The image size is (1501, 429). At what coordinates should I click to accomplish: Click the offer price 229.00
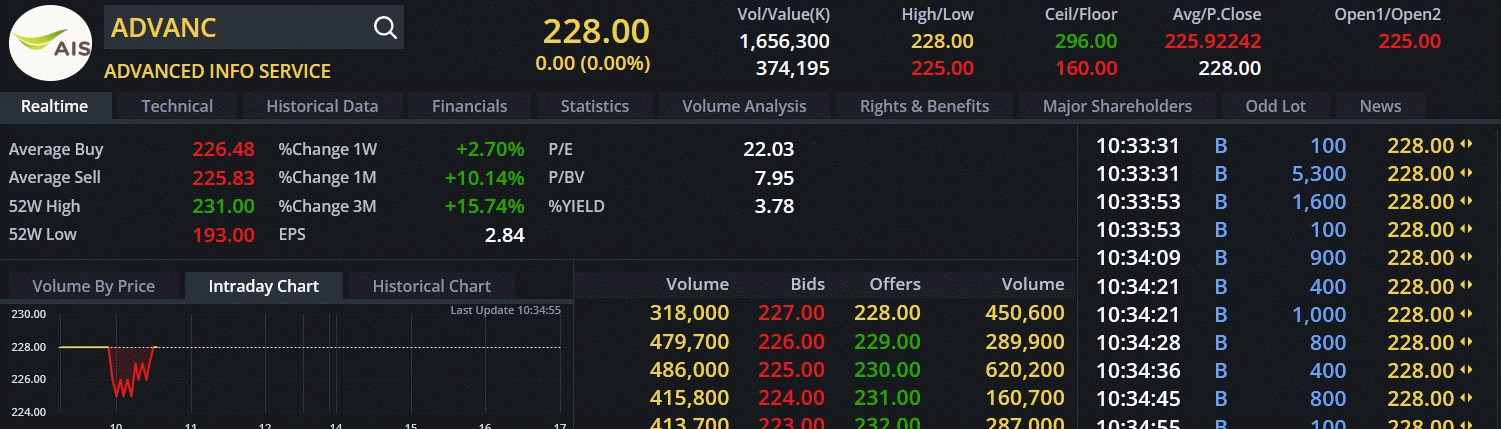[x=887, y=341]
